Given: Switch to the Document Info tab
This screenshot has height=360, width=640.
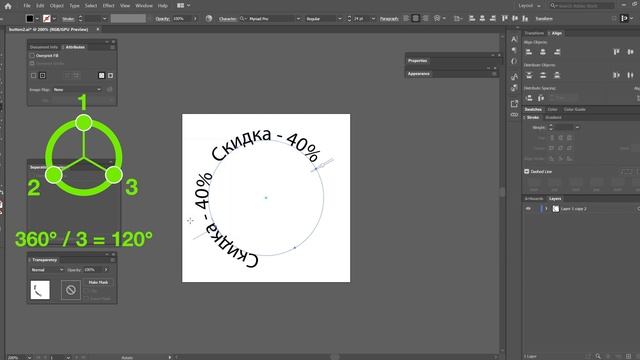Looking at the screenshot, I should pyautogui.click(x=44, y=47).
